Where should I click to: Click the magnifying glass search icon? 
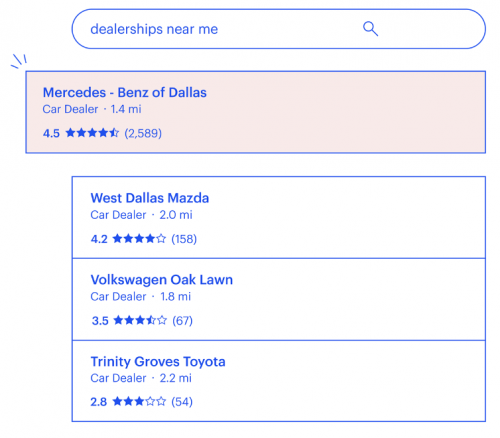[x=370, y=29]
